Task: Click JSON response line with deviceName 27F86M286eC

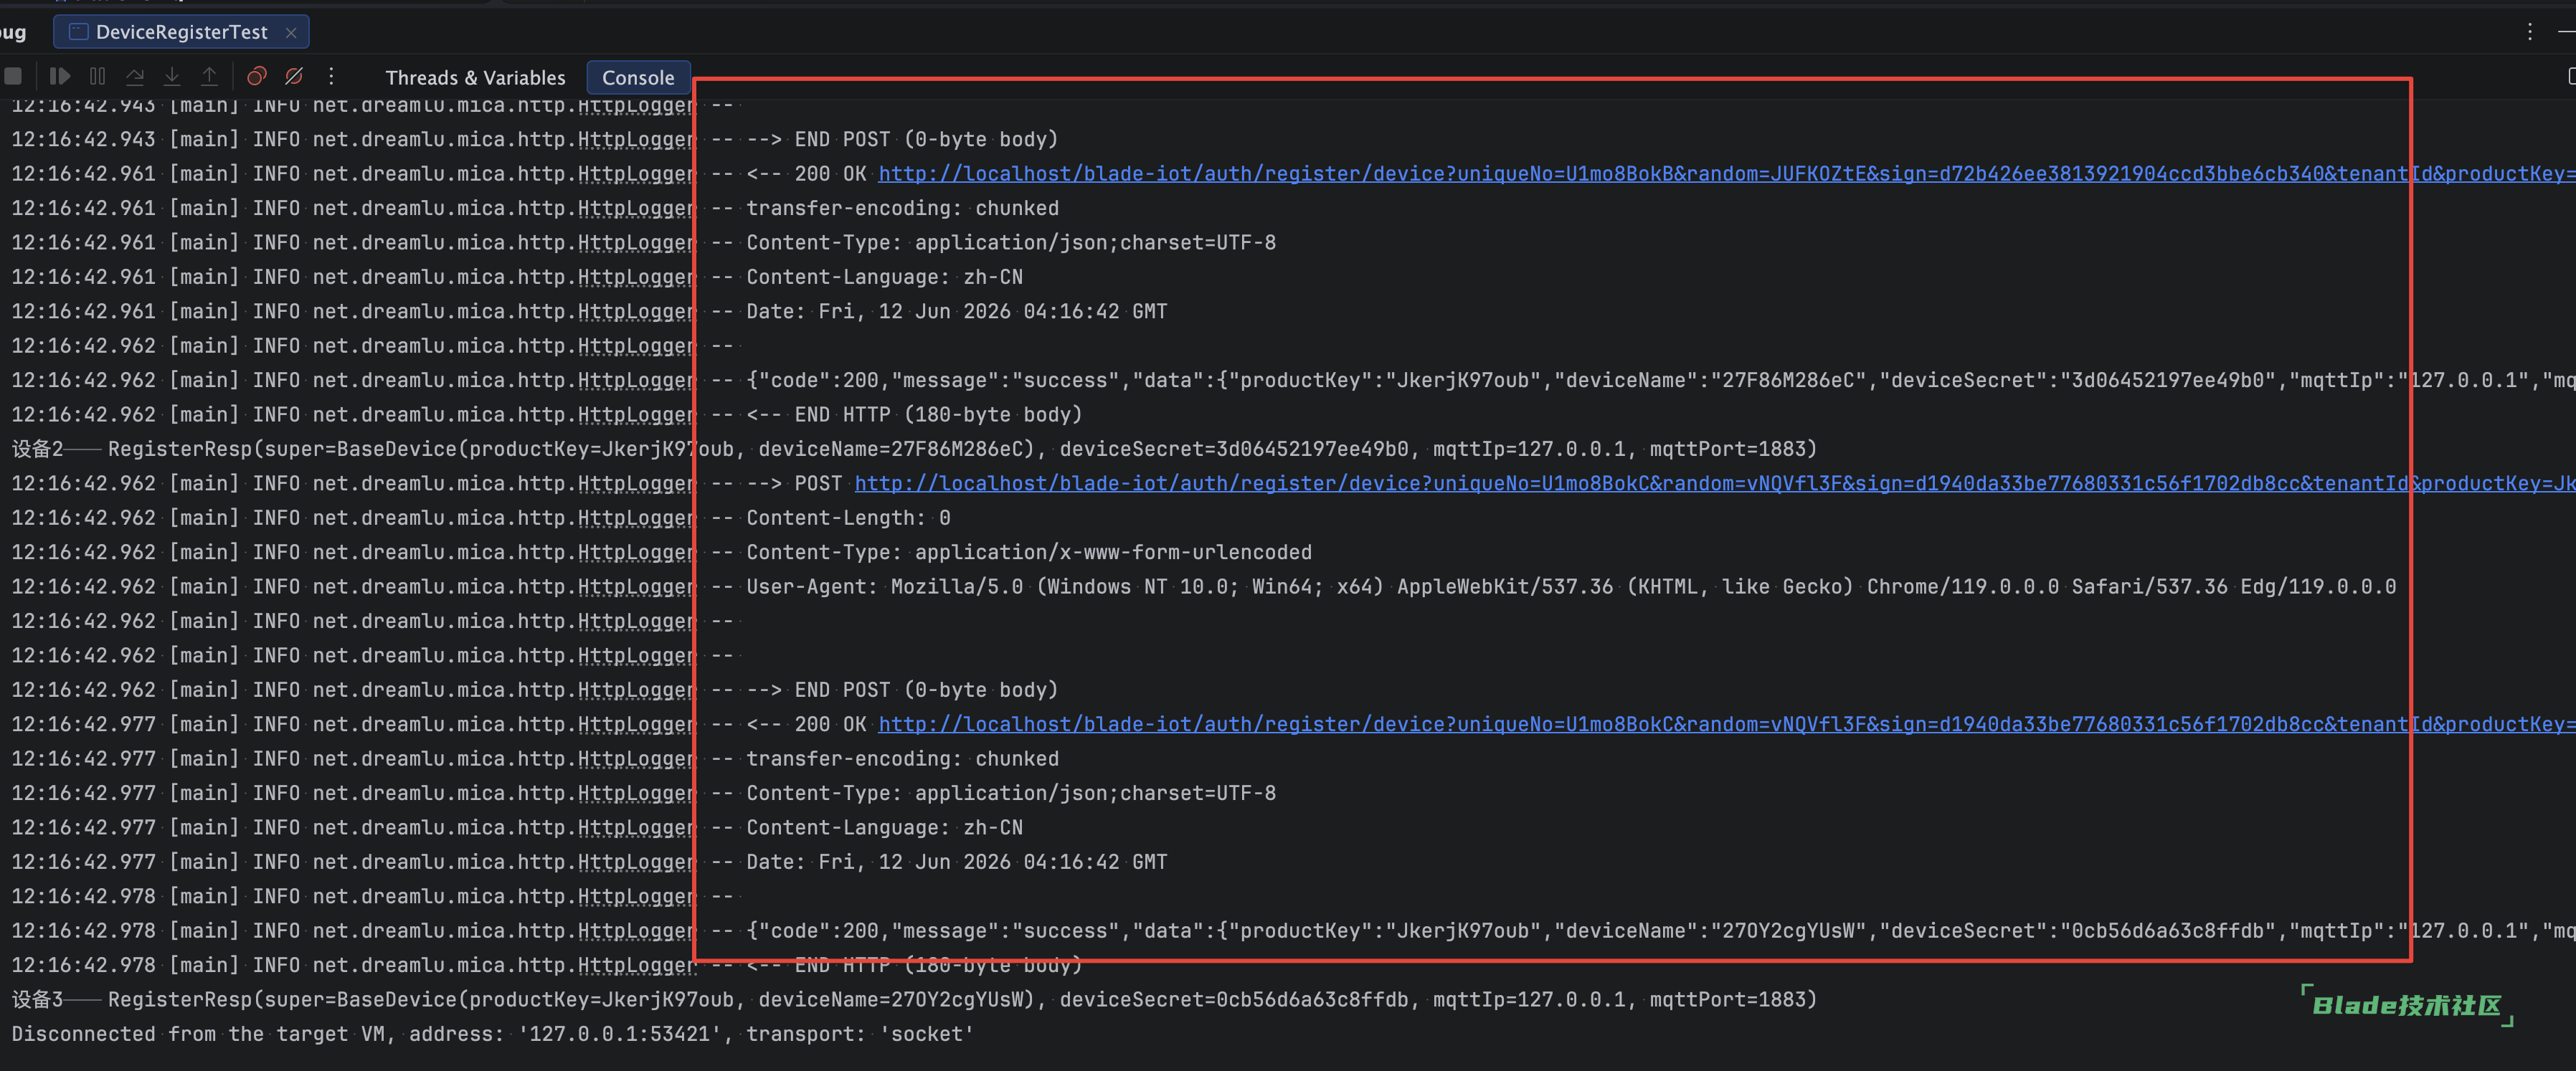Action: tap(1293, 380)
